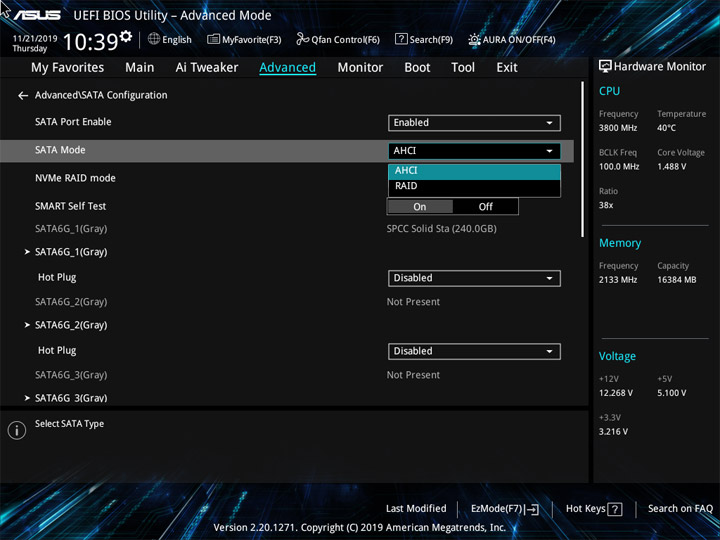Click the Hot Keys question mark icon
Screen dimensions: 720x540
(x=615, y=509)
